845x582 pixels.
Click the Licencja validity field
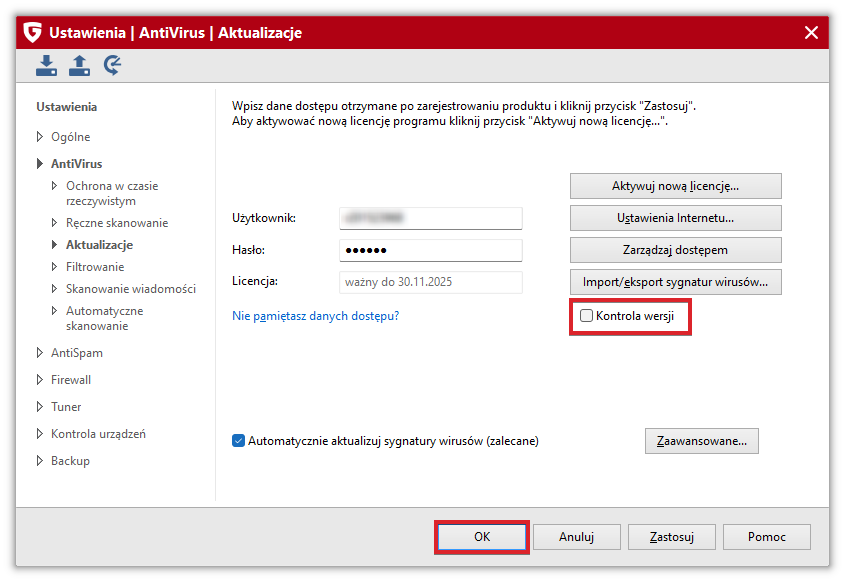point(431,282)
